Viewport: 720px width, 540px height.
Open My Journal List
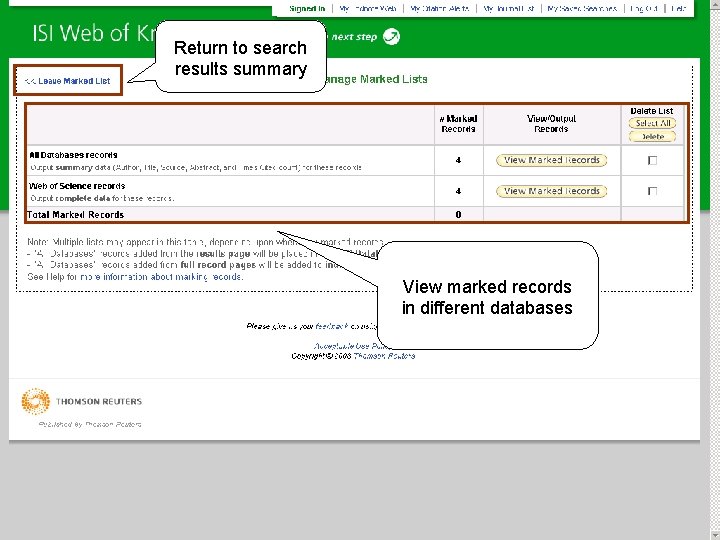[508, 8]
